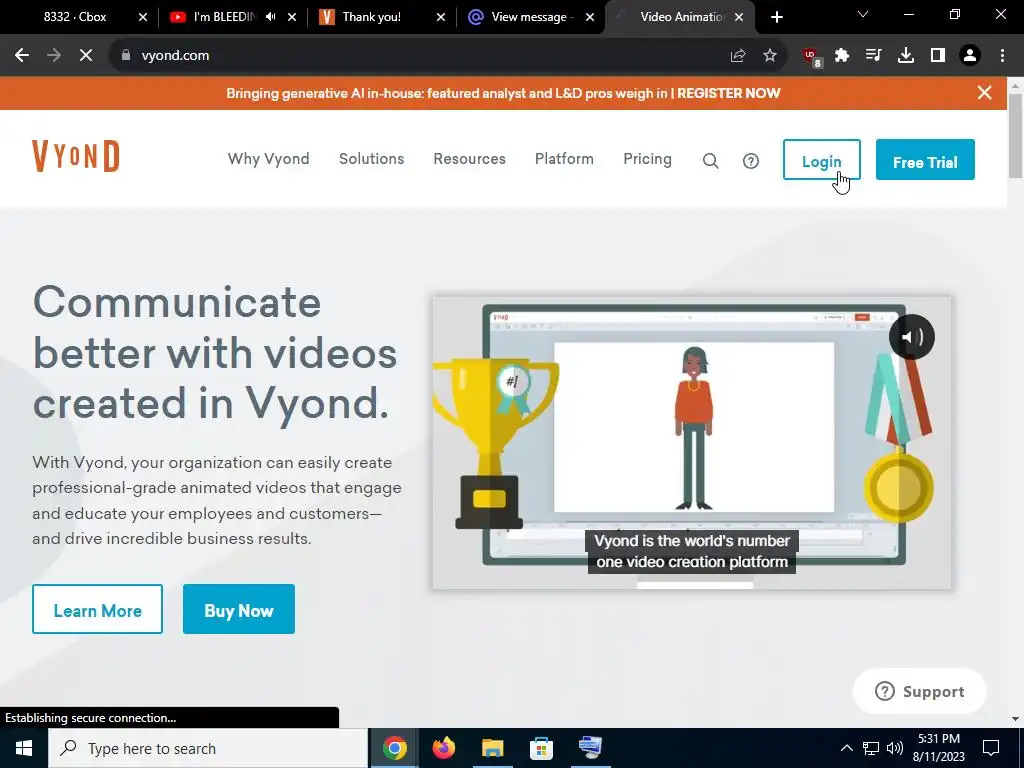Open the media control playlist icon

873,56
